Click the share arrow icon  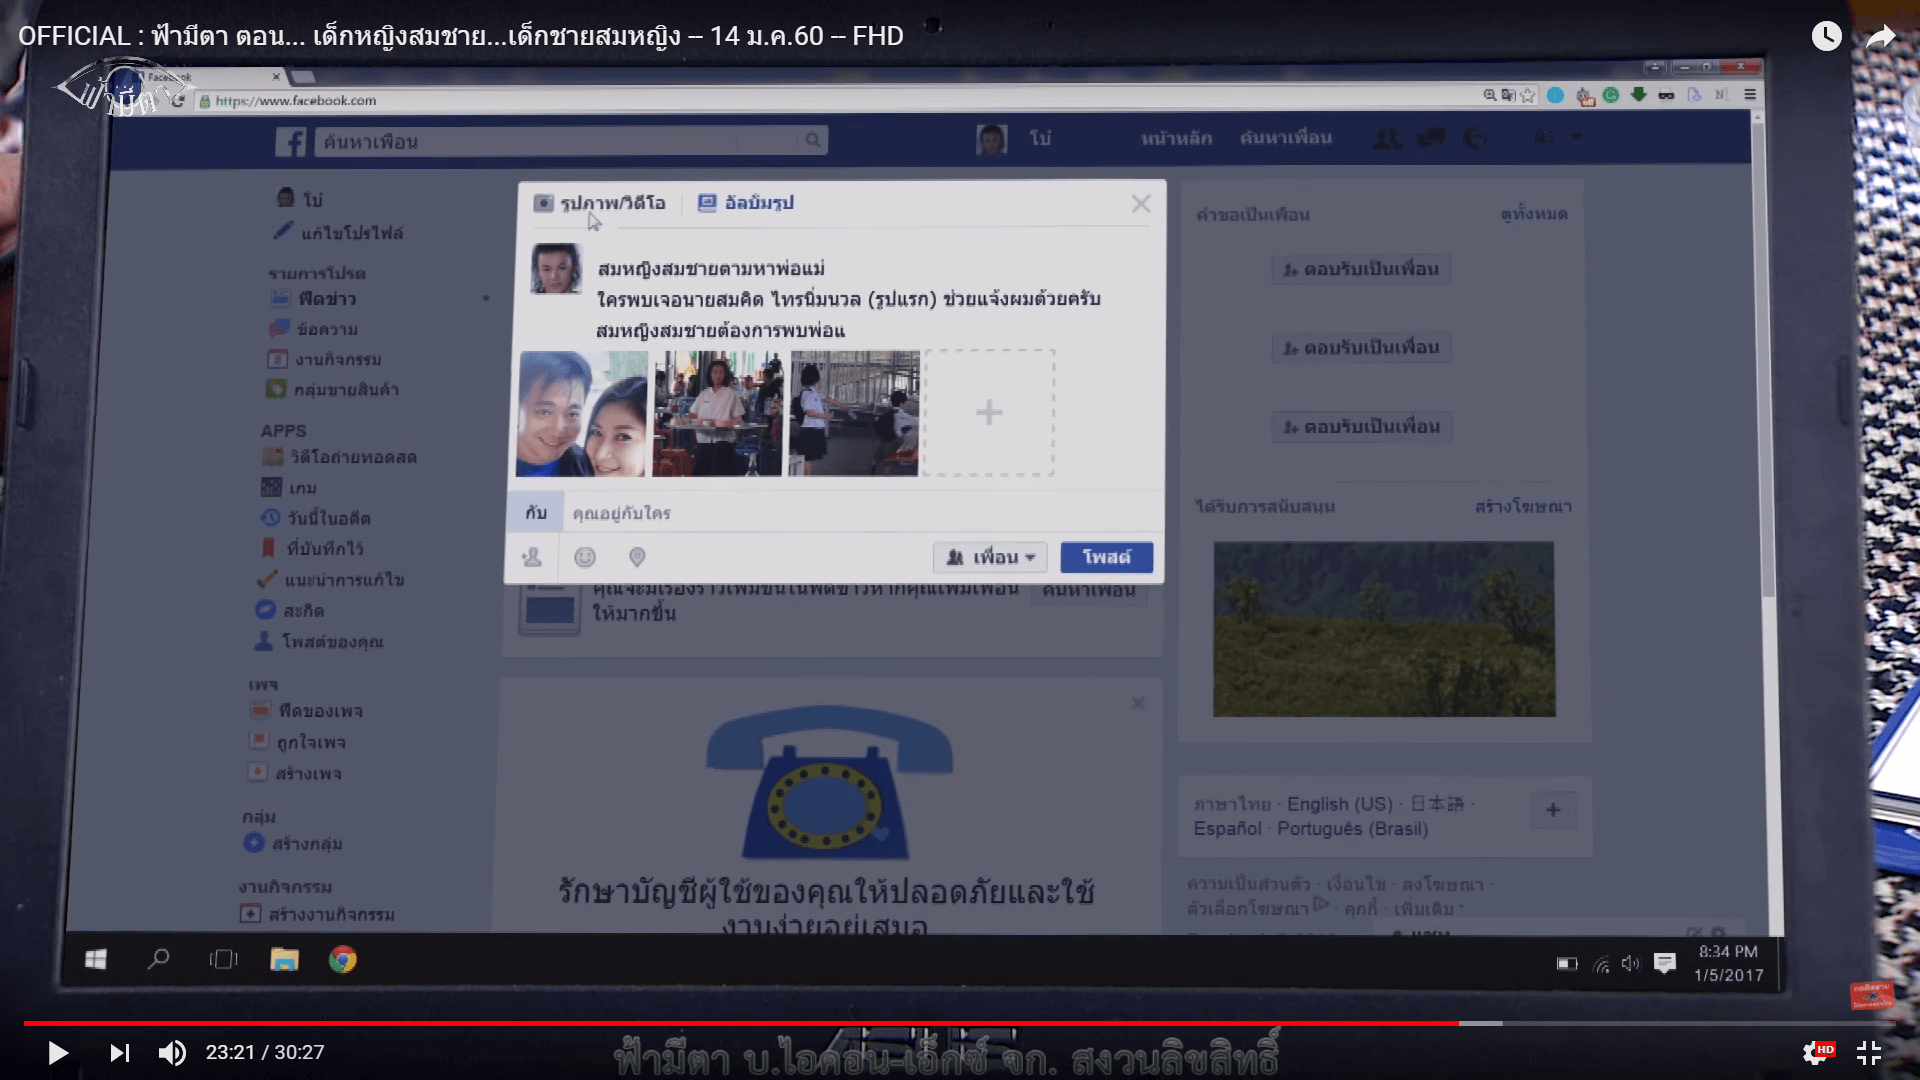(1881, 37)
